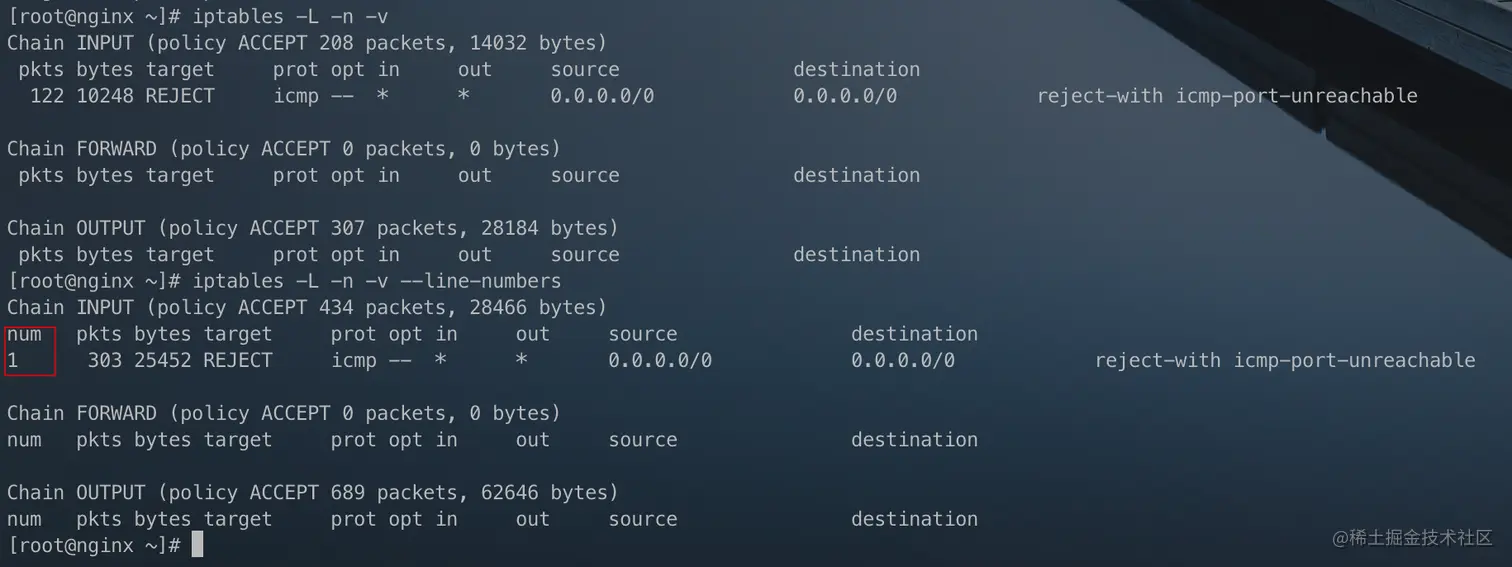Click the "num" header under second Chain INPUT
The height and width of the screenshot is (567, 1512).
tap(24, 334)
